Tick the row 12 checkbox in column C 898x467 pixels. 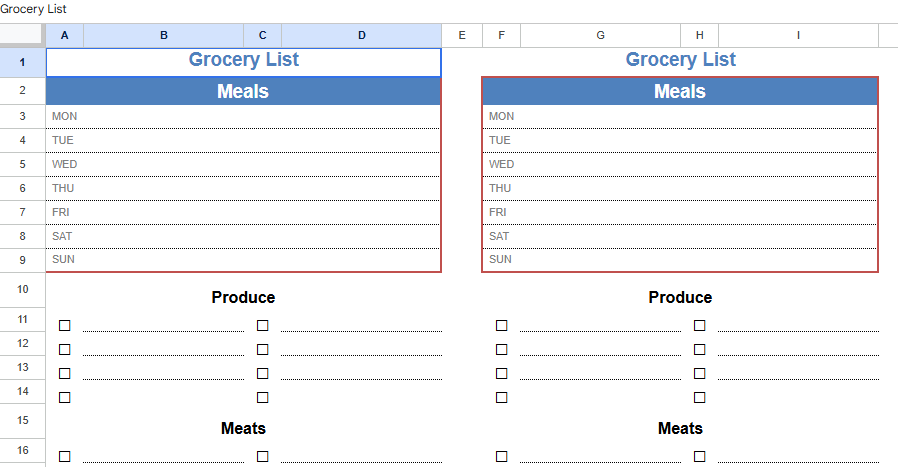pos(262,349)
